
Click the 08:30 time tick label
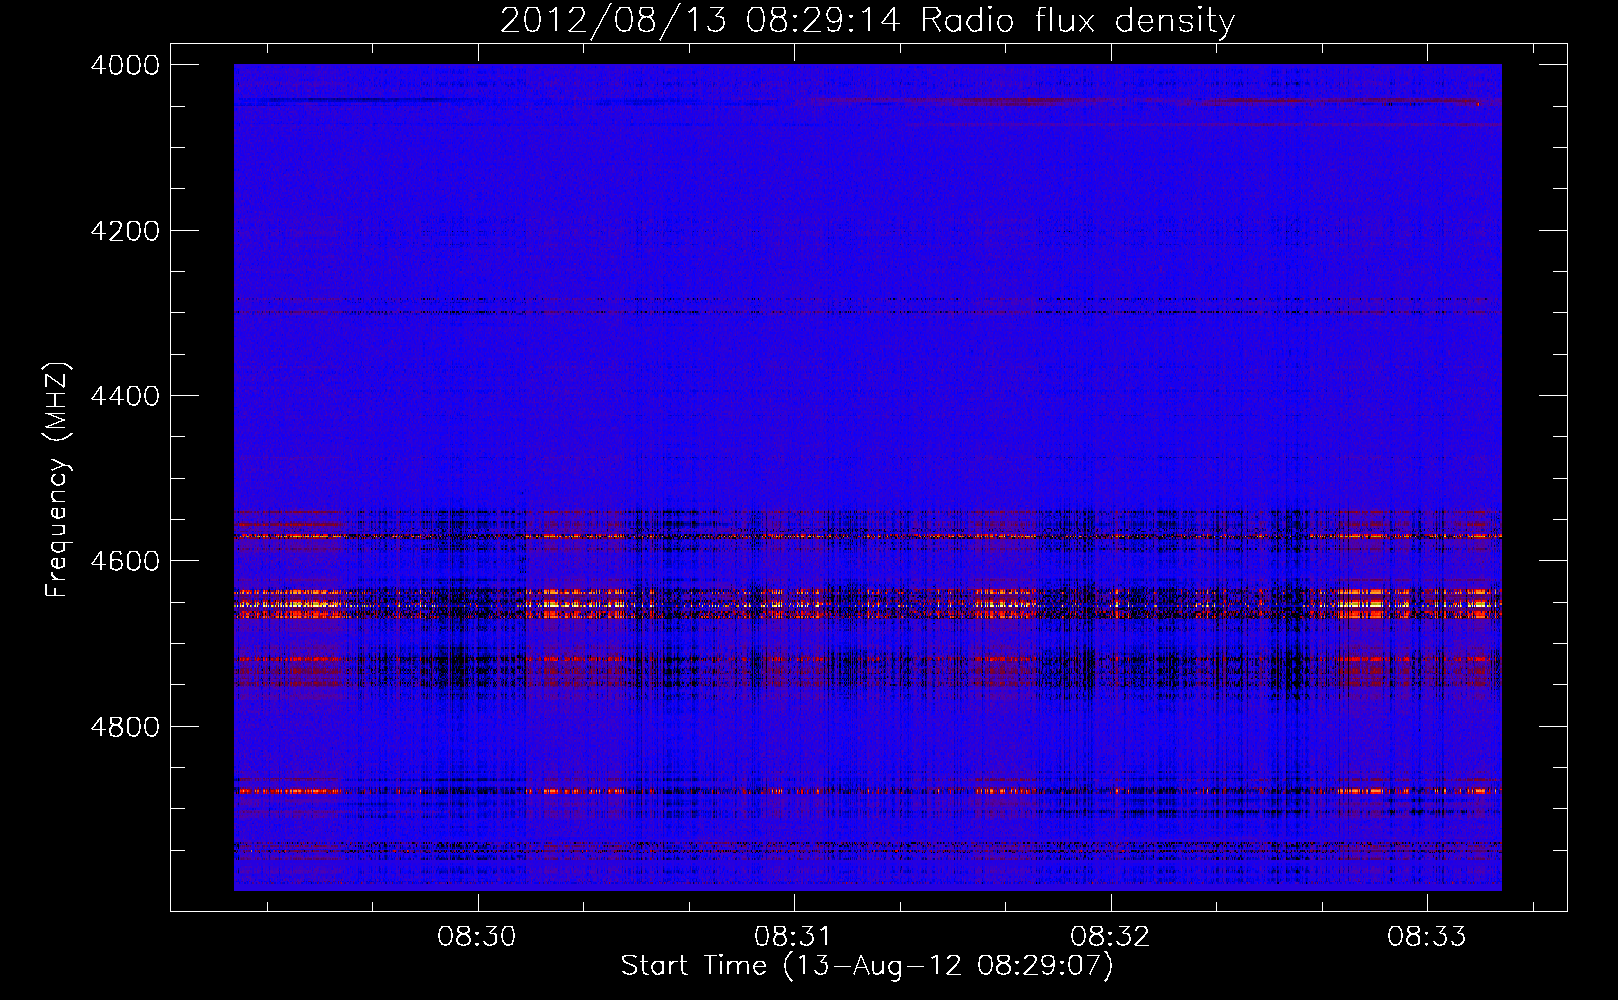(x=477, y=936)
